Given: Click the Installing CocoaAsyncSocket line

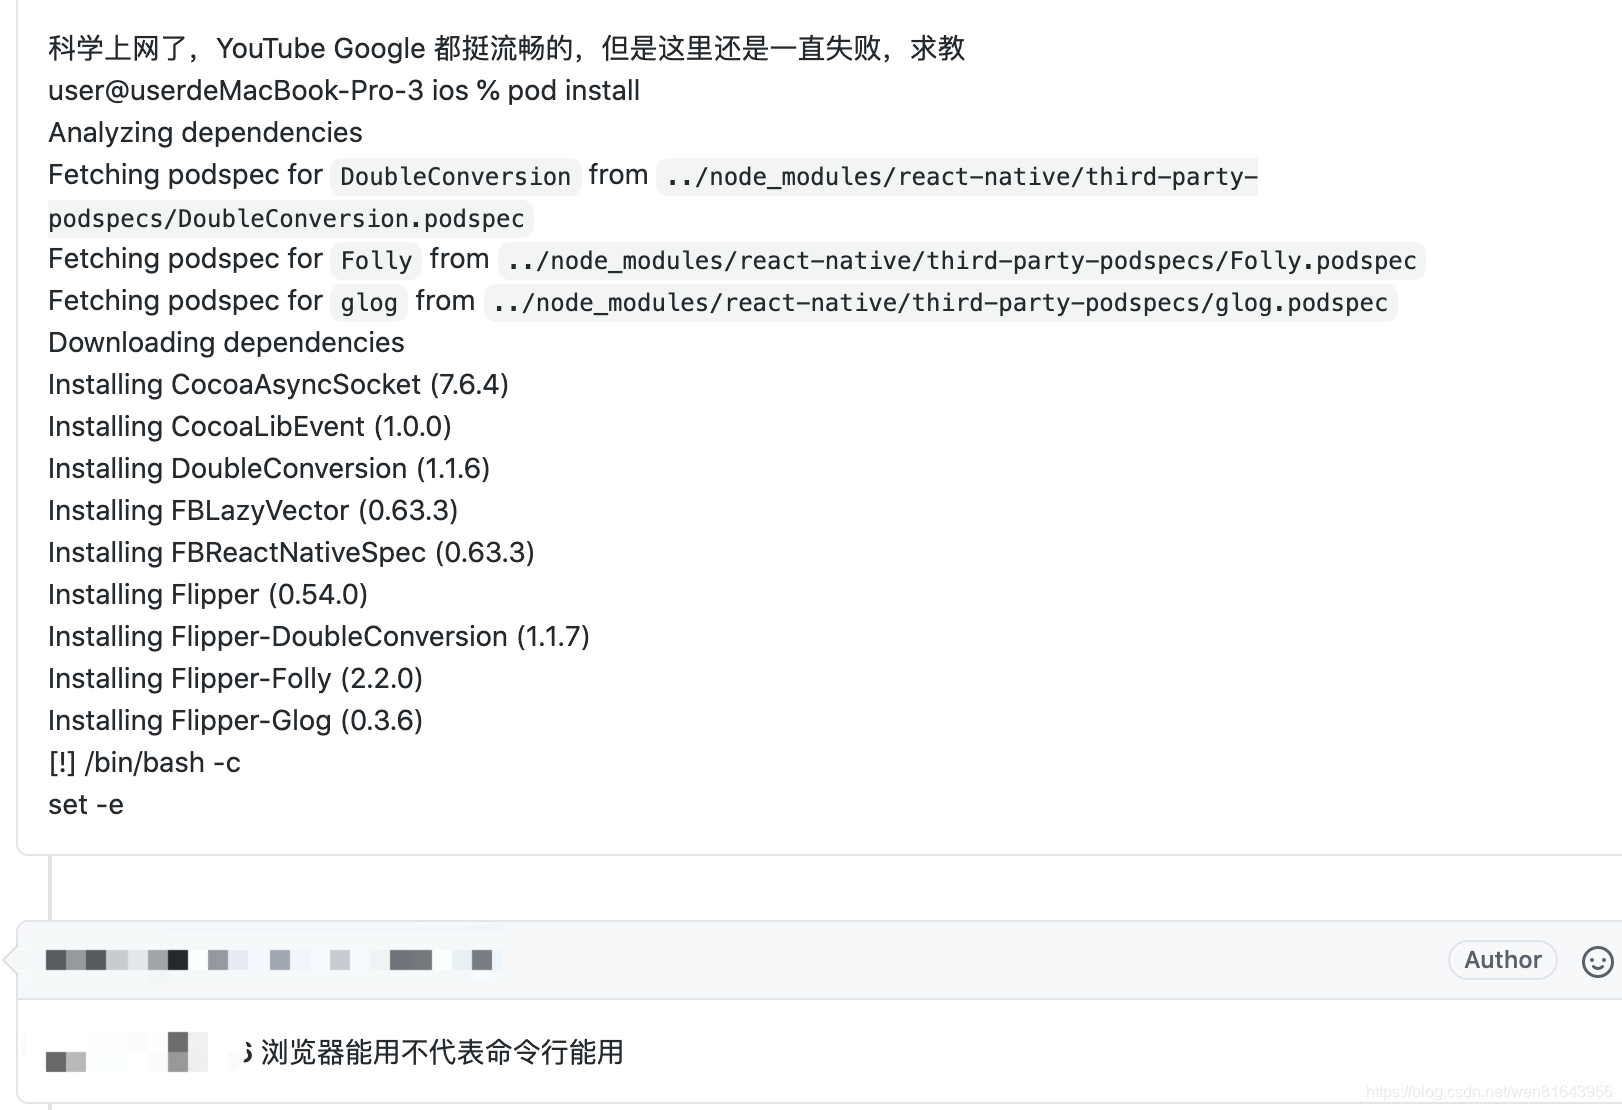Looking at the screenshot, I should point(278,384).
